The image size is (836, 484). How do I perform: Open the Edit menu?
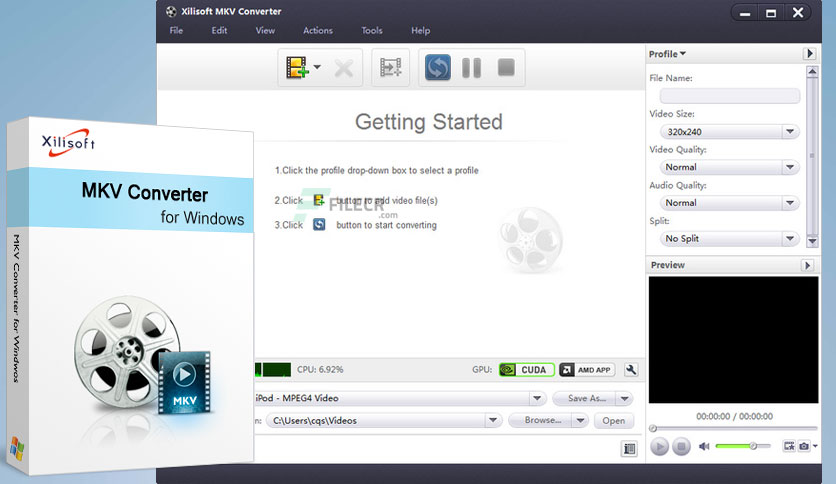(219, 30)
